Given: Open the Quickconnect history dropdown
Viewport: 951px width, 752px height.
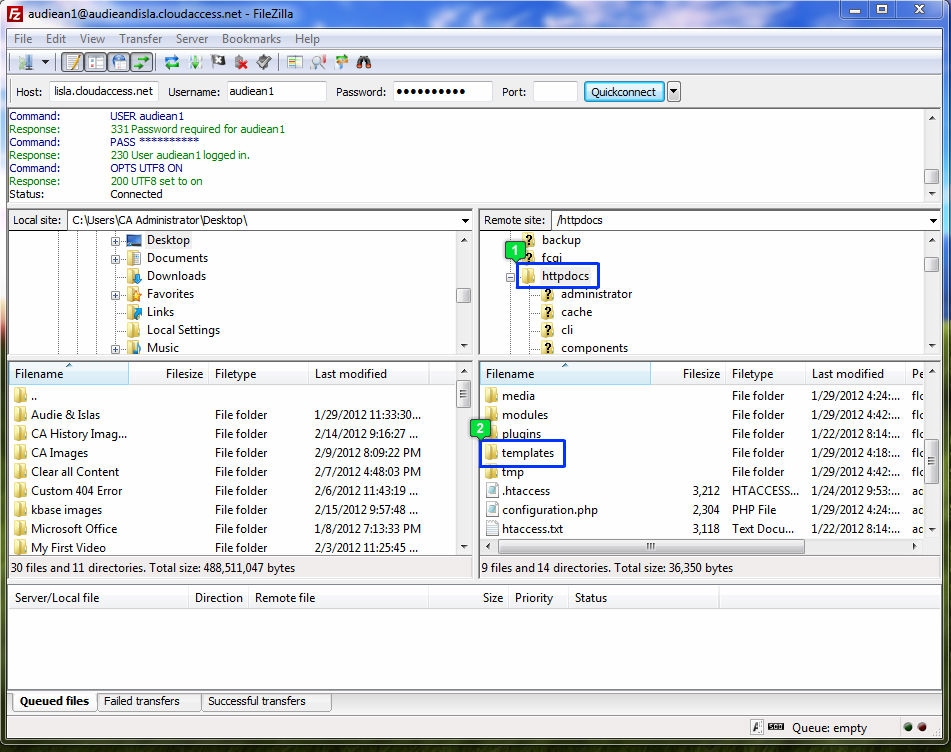Looking at the screenshot, I should tap(674, 92).
